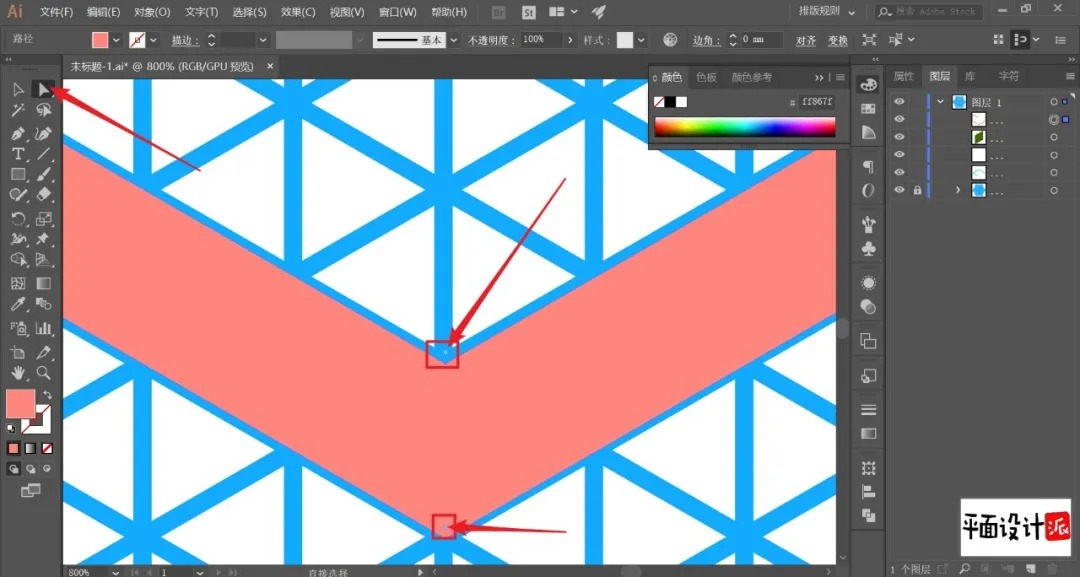Select the Pen tool

click(18, 133)
